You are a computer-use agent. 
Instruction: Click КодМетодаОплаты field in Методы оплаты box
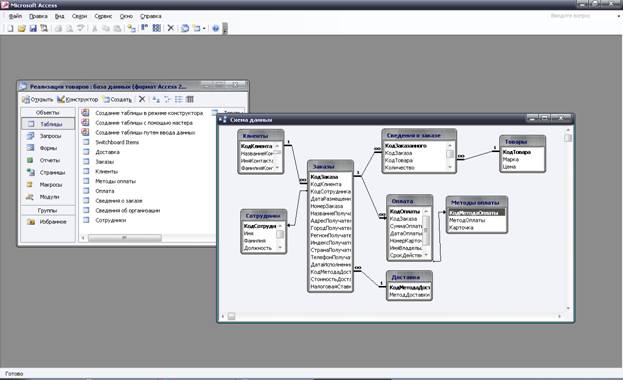[476, 213]
